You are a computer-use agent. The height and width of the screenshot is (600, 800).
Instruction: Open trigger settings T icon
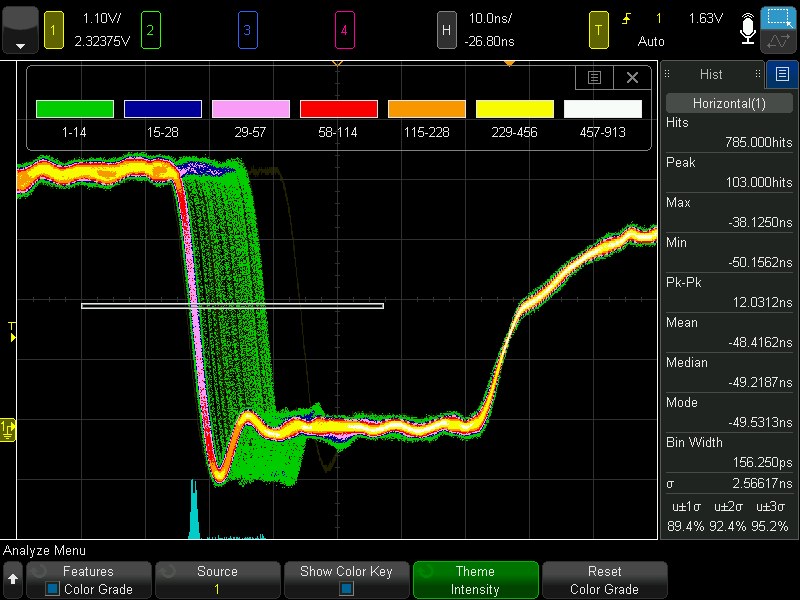[x=598, y=31]
